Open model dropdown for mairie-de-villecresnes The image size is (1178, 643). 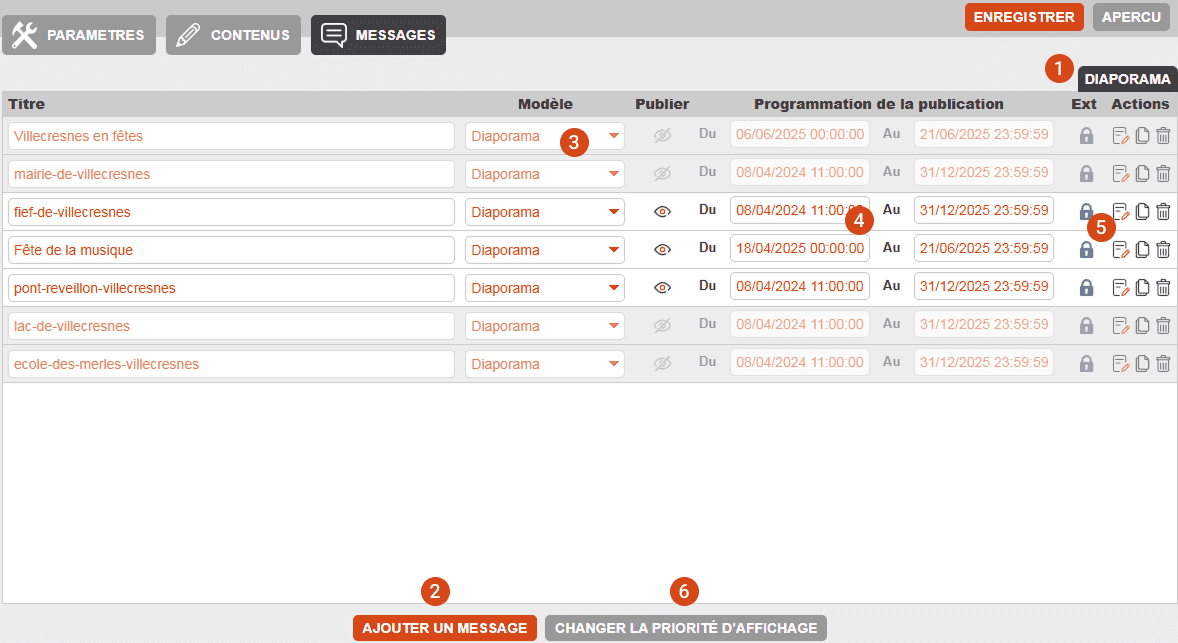coord(545,174)
